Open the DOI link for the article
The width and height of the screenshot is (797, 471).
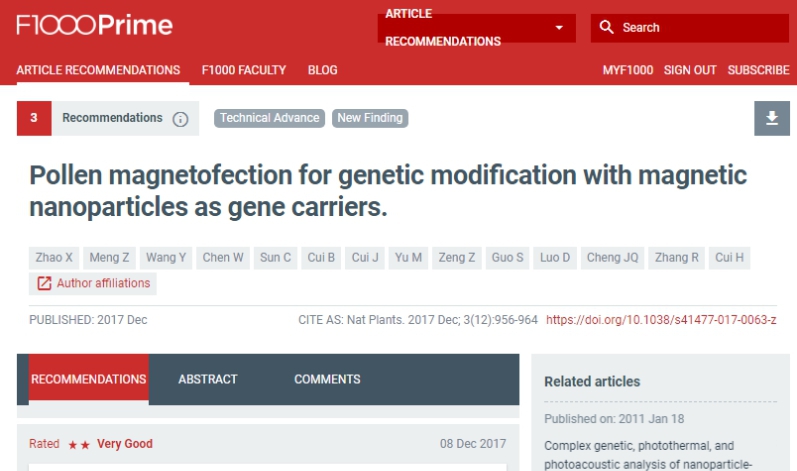click(661, 320)
